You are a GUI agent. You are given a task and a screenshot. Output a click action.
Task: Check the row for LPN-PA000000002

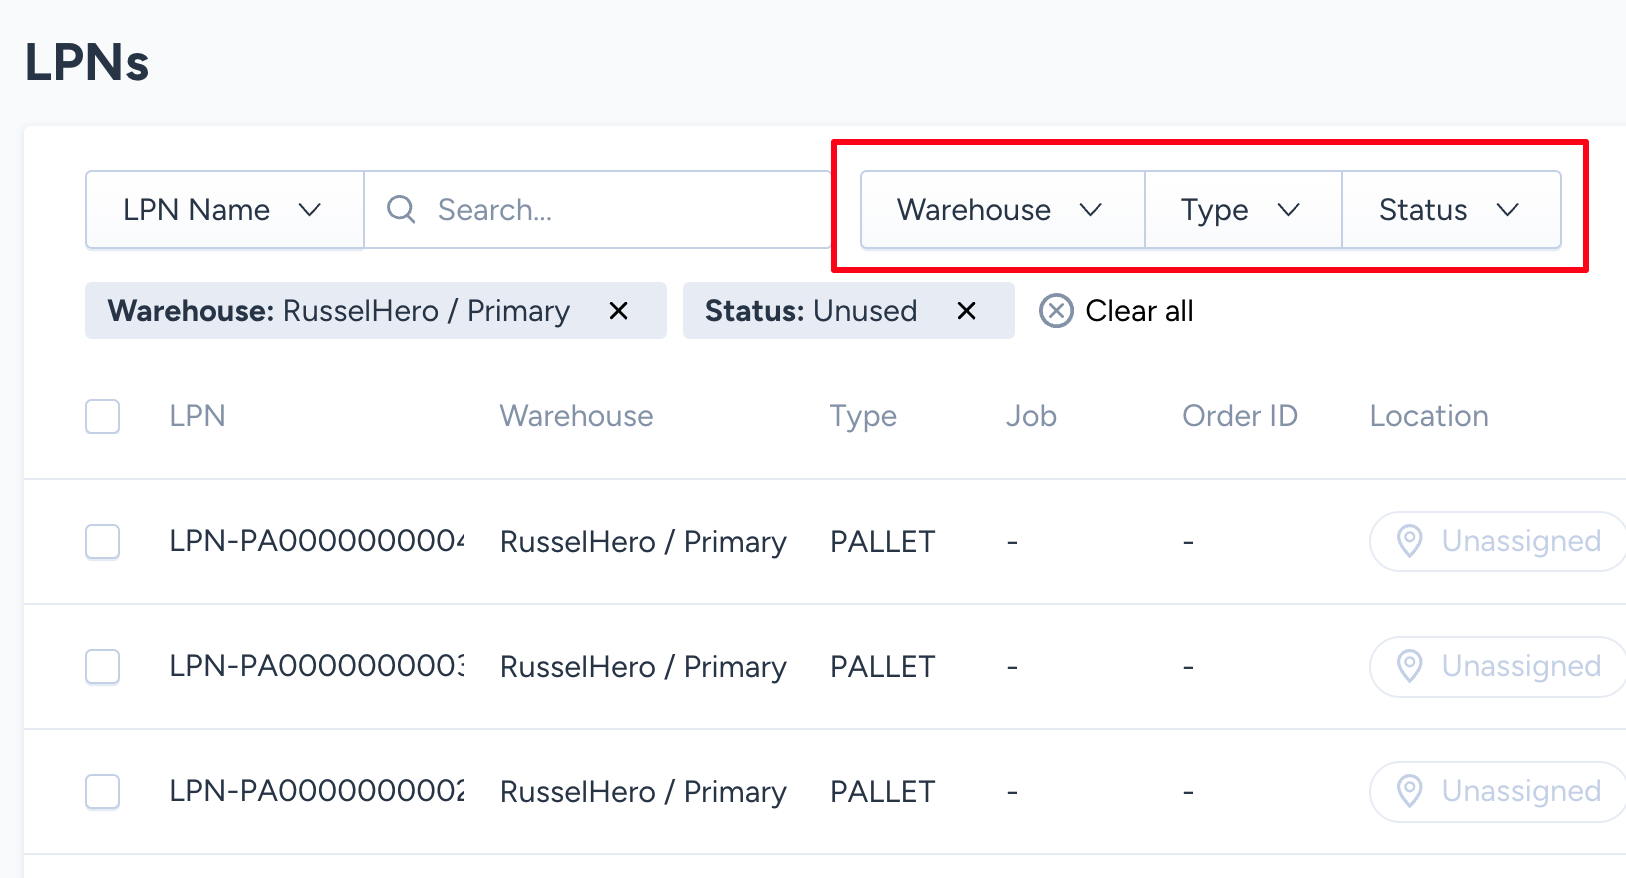click(103, 791)
